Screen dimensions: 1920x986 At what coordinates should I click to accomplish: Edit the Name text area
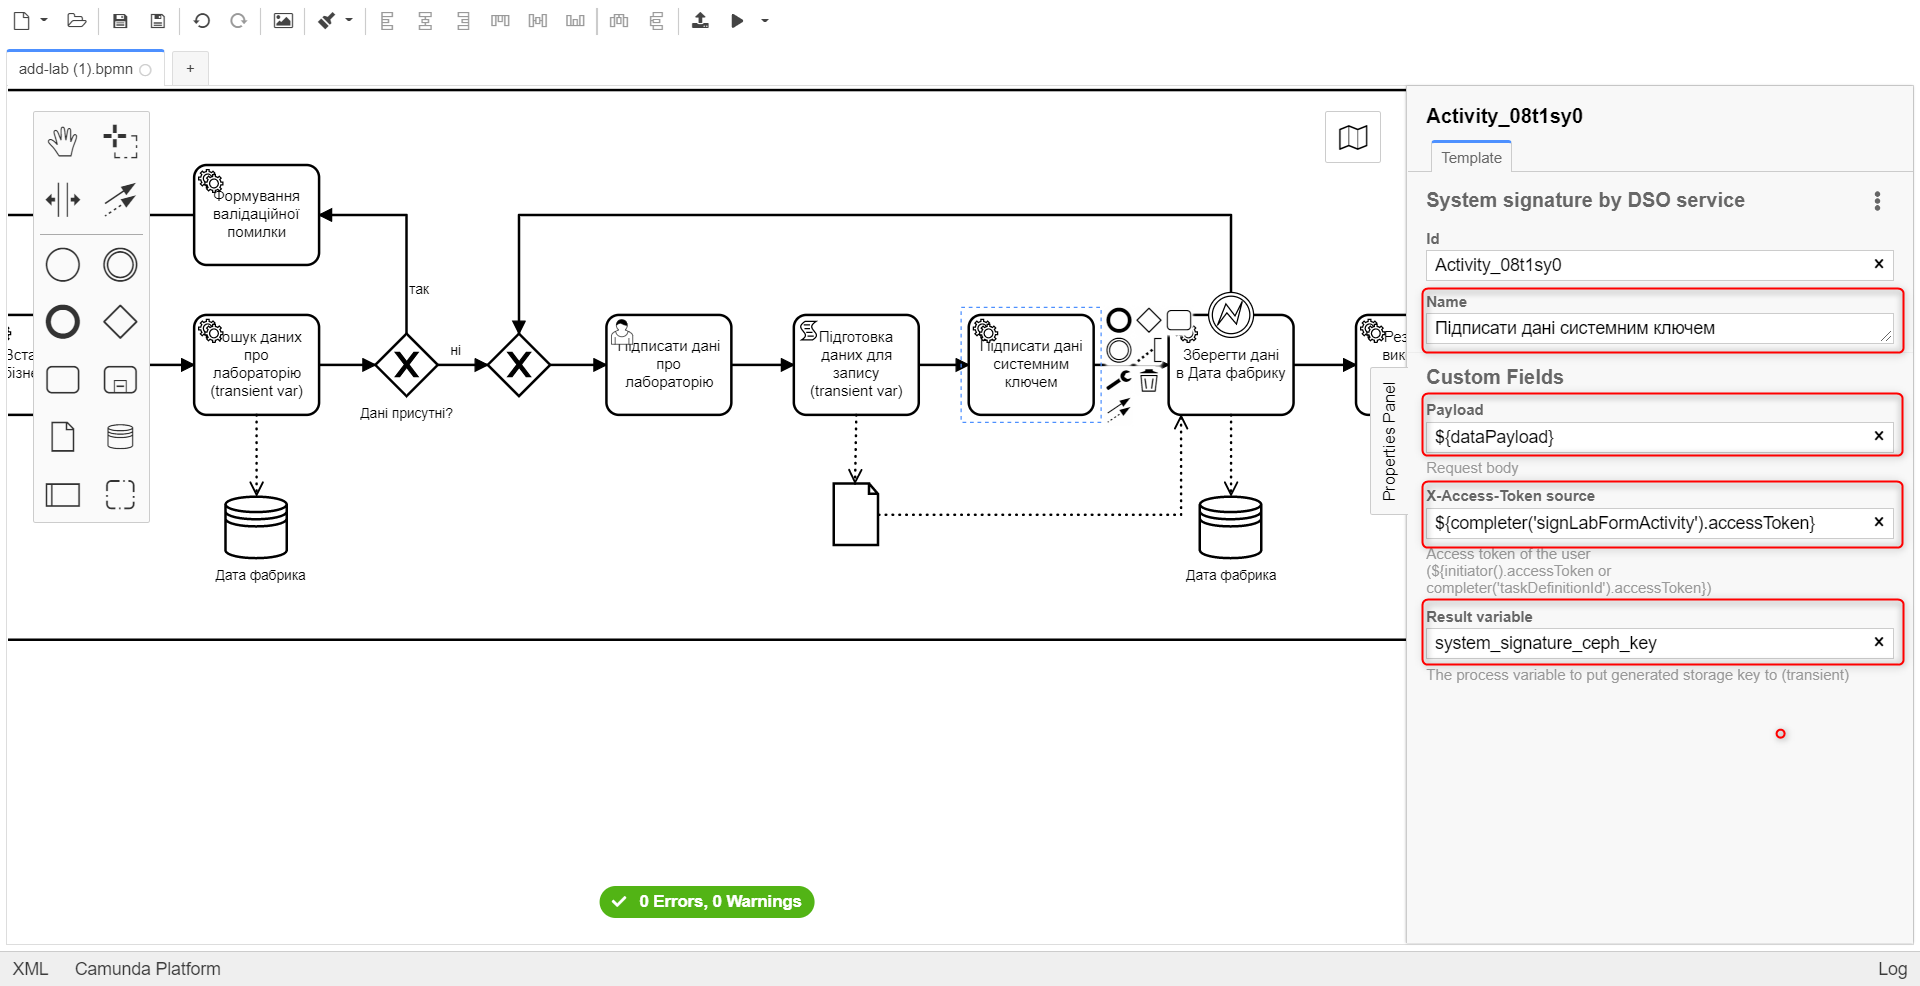[1660, 328]
